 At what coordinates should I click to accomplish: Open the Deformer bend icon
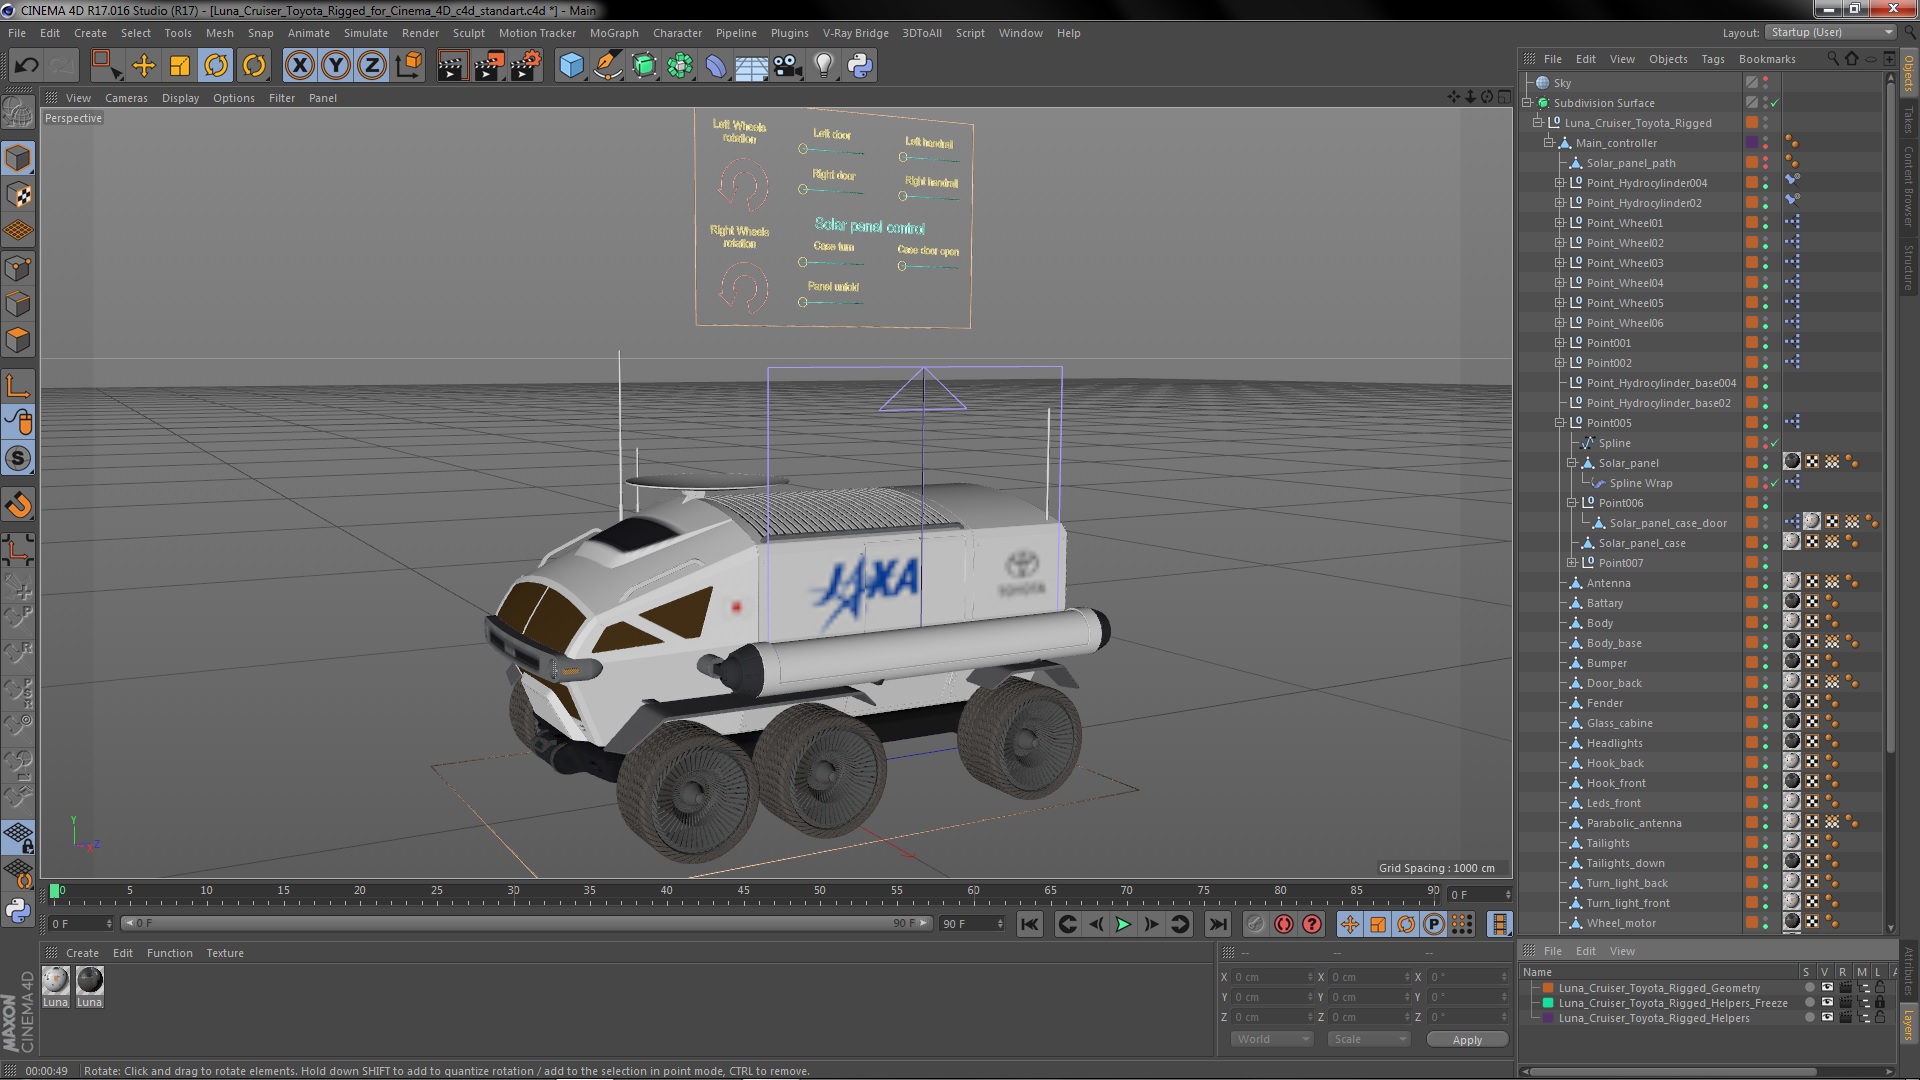click(x=716, y=66)
